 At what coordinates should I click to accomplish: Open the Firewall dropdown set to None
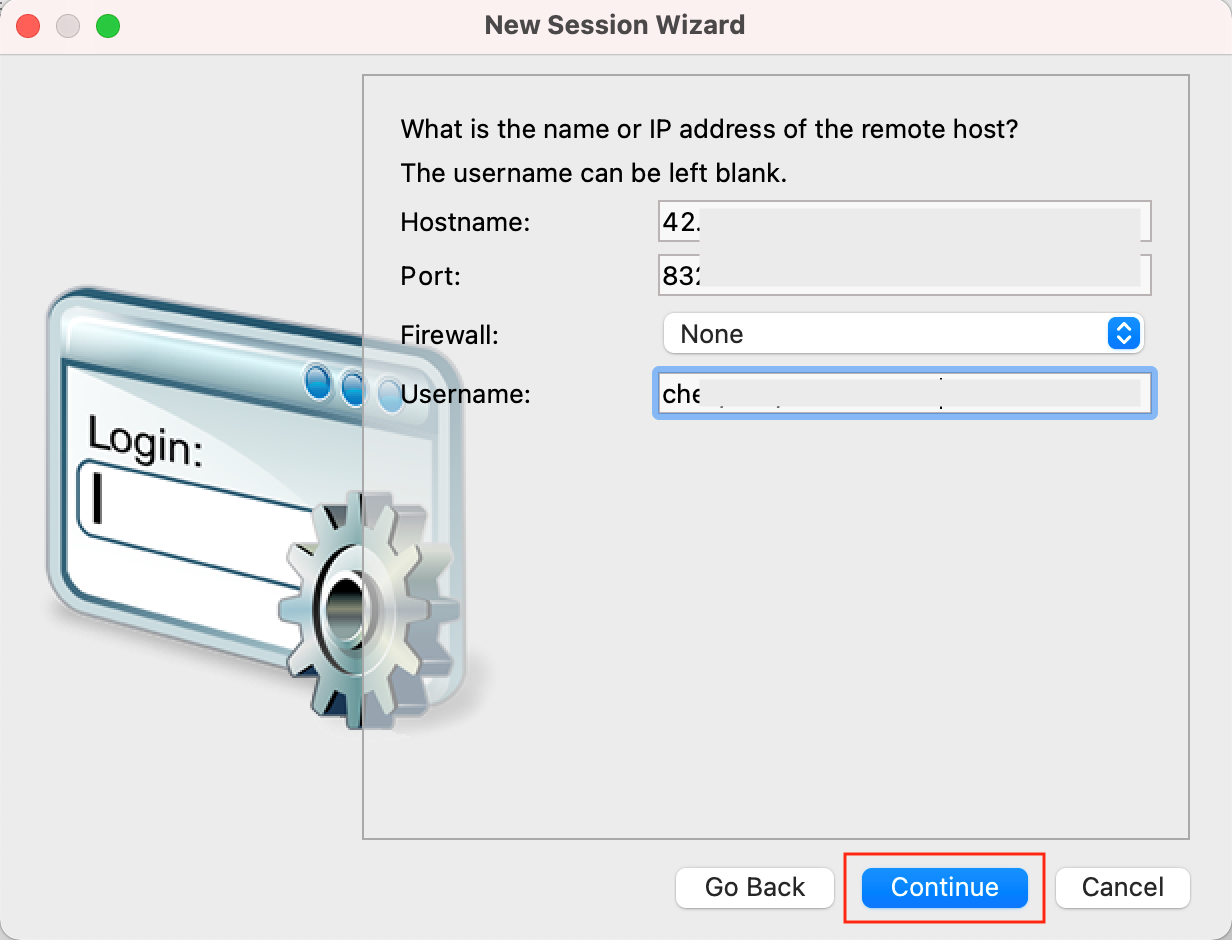click(x=904, y=334)
